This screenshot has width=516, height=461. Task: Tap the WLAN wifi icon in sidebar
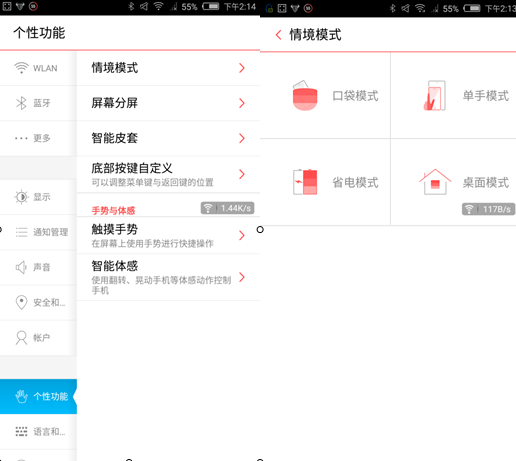[x=21, y=68]
